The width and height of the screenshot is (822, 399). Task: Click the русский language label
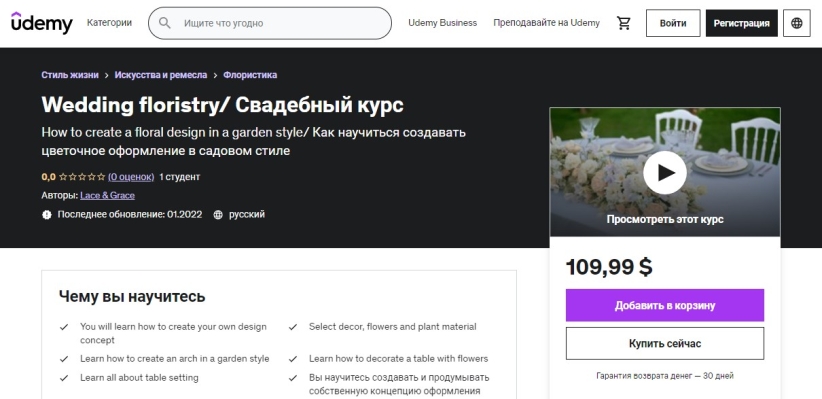[x=247, y=214]
